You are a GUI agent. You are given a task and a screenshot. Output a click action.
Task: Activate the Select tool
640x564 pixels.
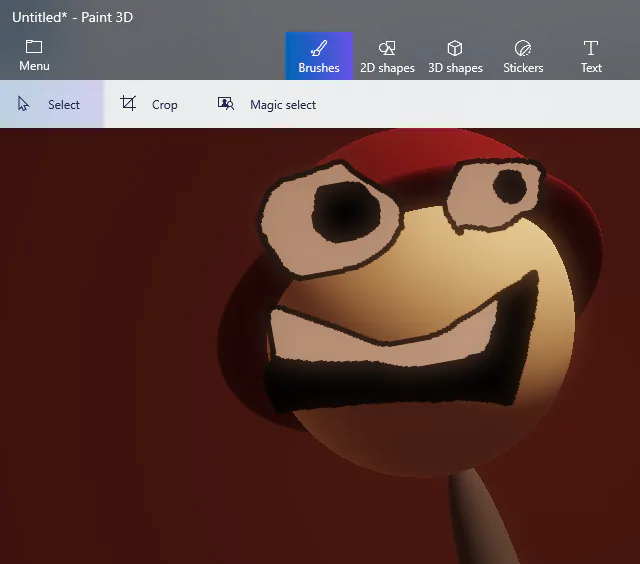[52, 104]
